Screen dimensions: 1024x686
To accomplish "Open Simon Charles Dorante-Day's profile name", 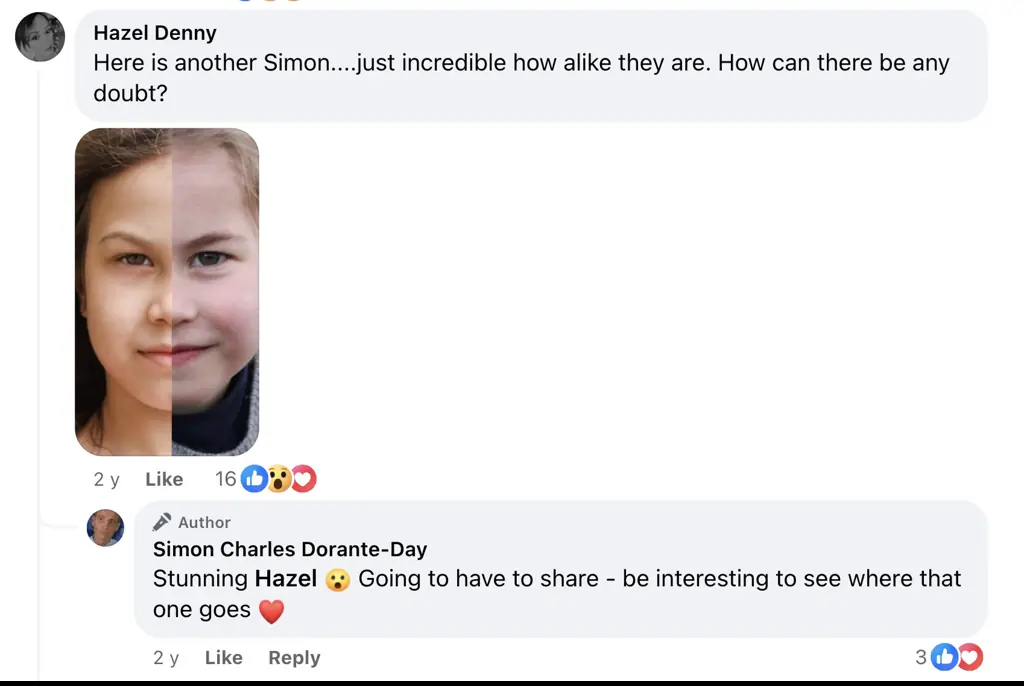I will 290,549.
